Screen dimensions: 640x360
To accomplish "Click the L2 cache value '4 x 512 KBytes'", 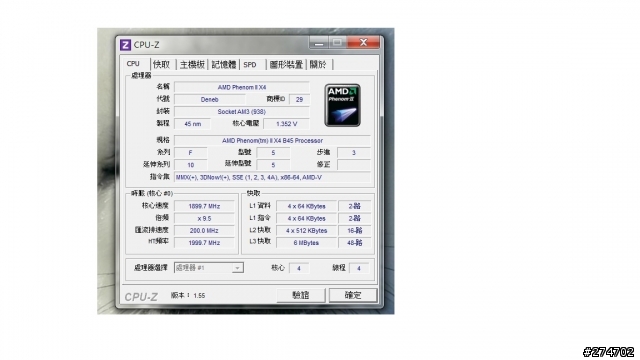I will [307, 231].
